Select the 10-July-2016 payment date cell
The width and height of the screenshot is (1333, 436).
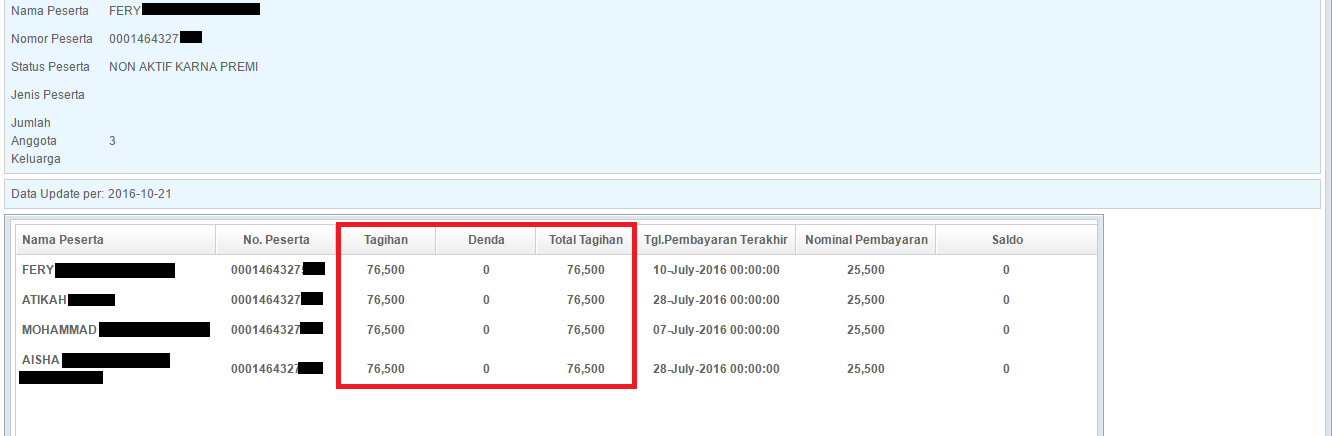pyautogui.click(x=715, y=270)
